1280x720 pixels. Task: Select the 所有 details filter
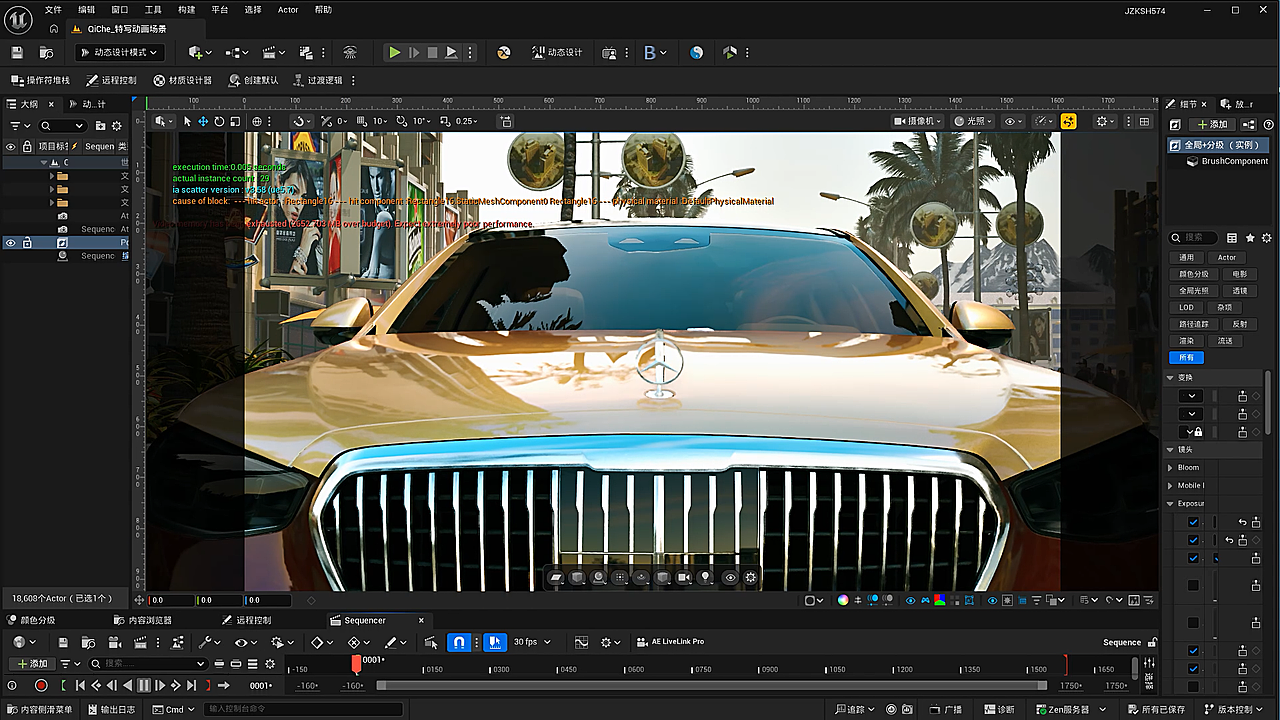pos(1186,358)
